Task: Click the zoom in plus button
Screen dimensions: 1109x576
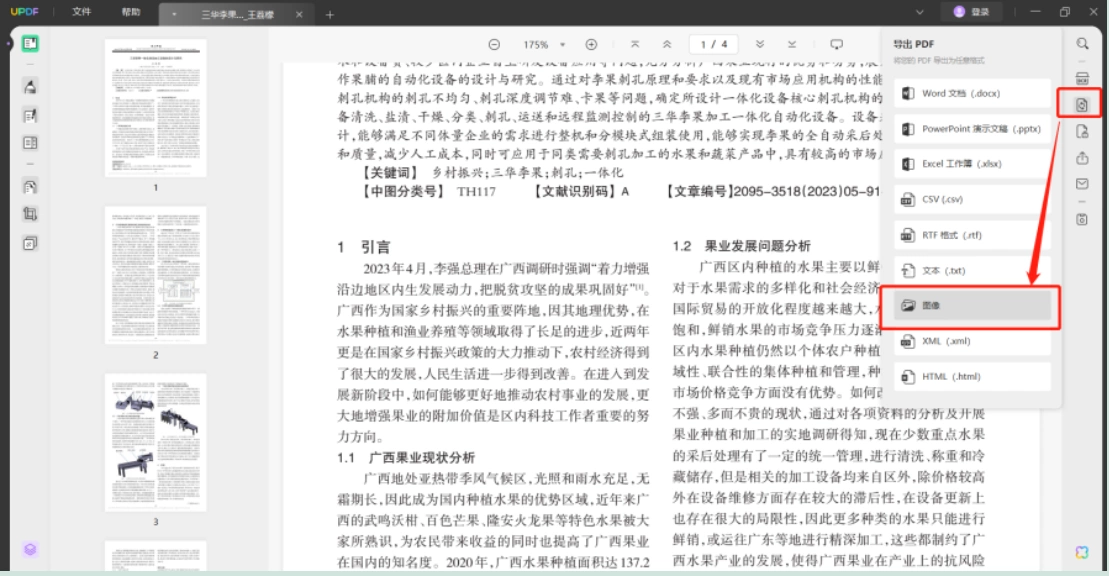Action: point(591,45)
